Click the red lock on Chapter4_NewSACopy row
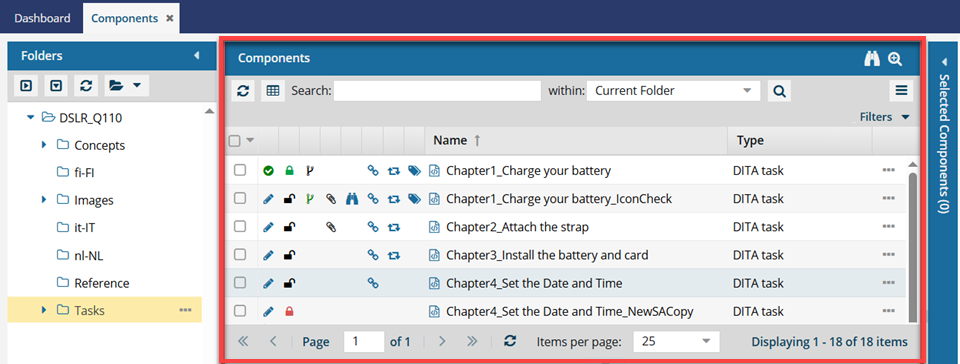960x364 pixels. click(290, 311)
